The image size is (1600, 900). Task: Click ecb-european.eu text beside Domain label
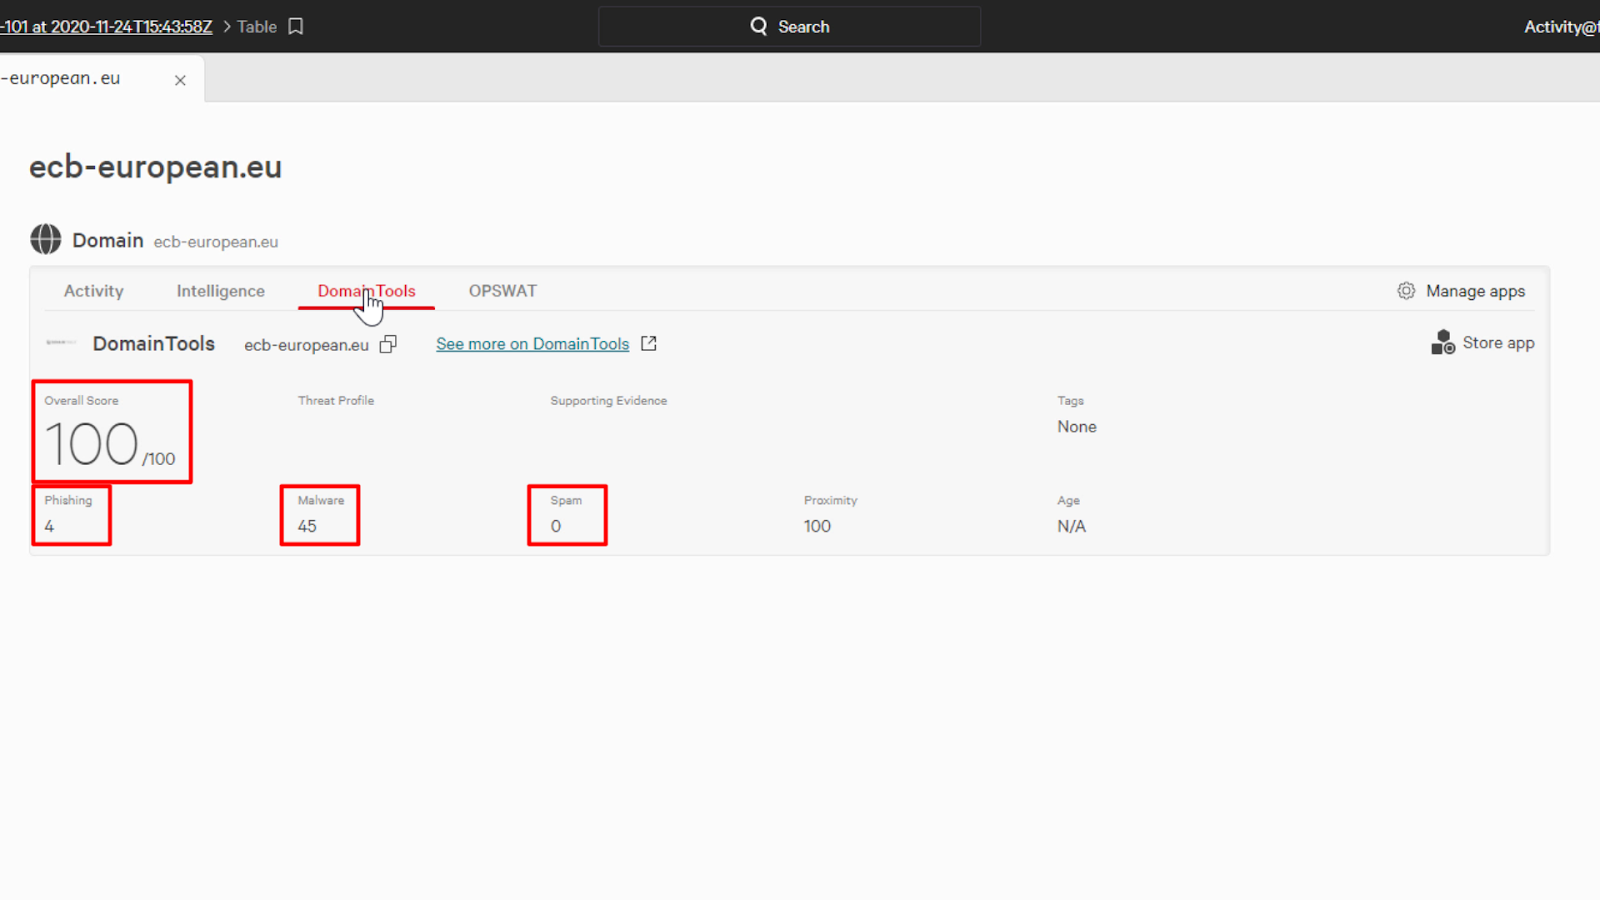tap(216, 242)
